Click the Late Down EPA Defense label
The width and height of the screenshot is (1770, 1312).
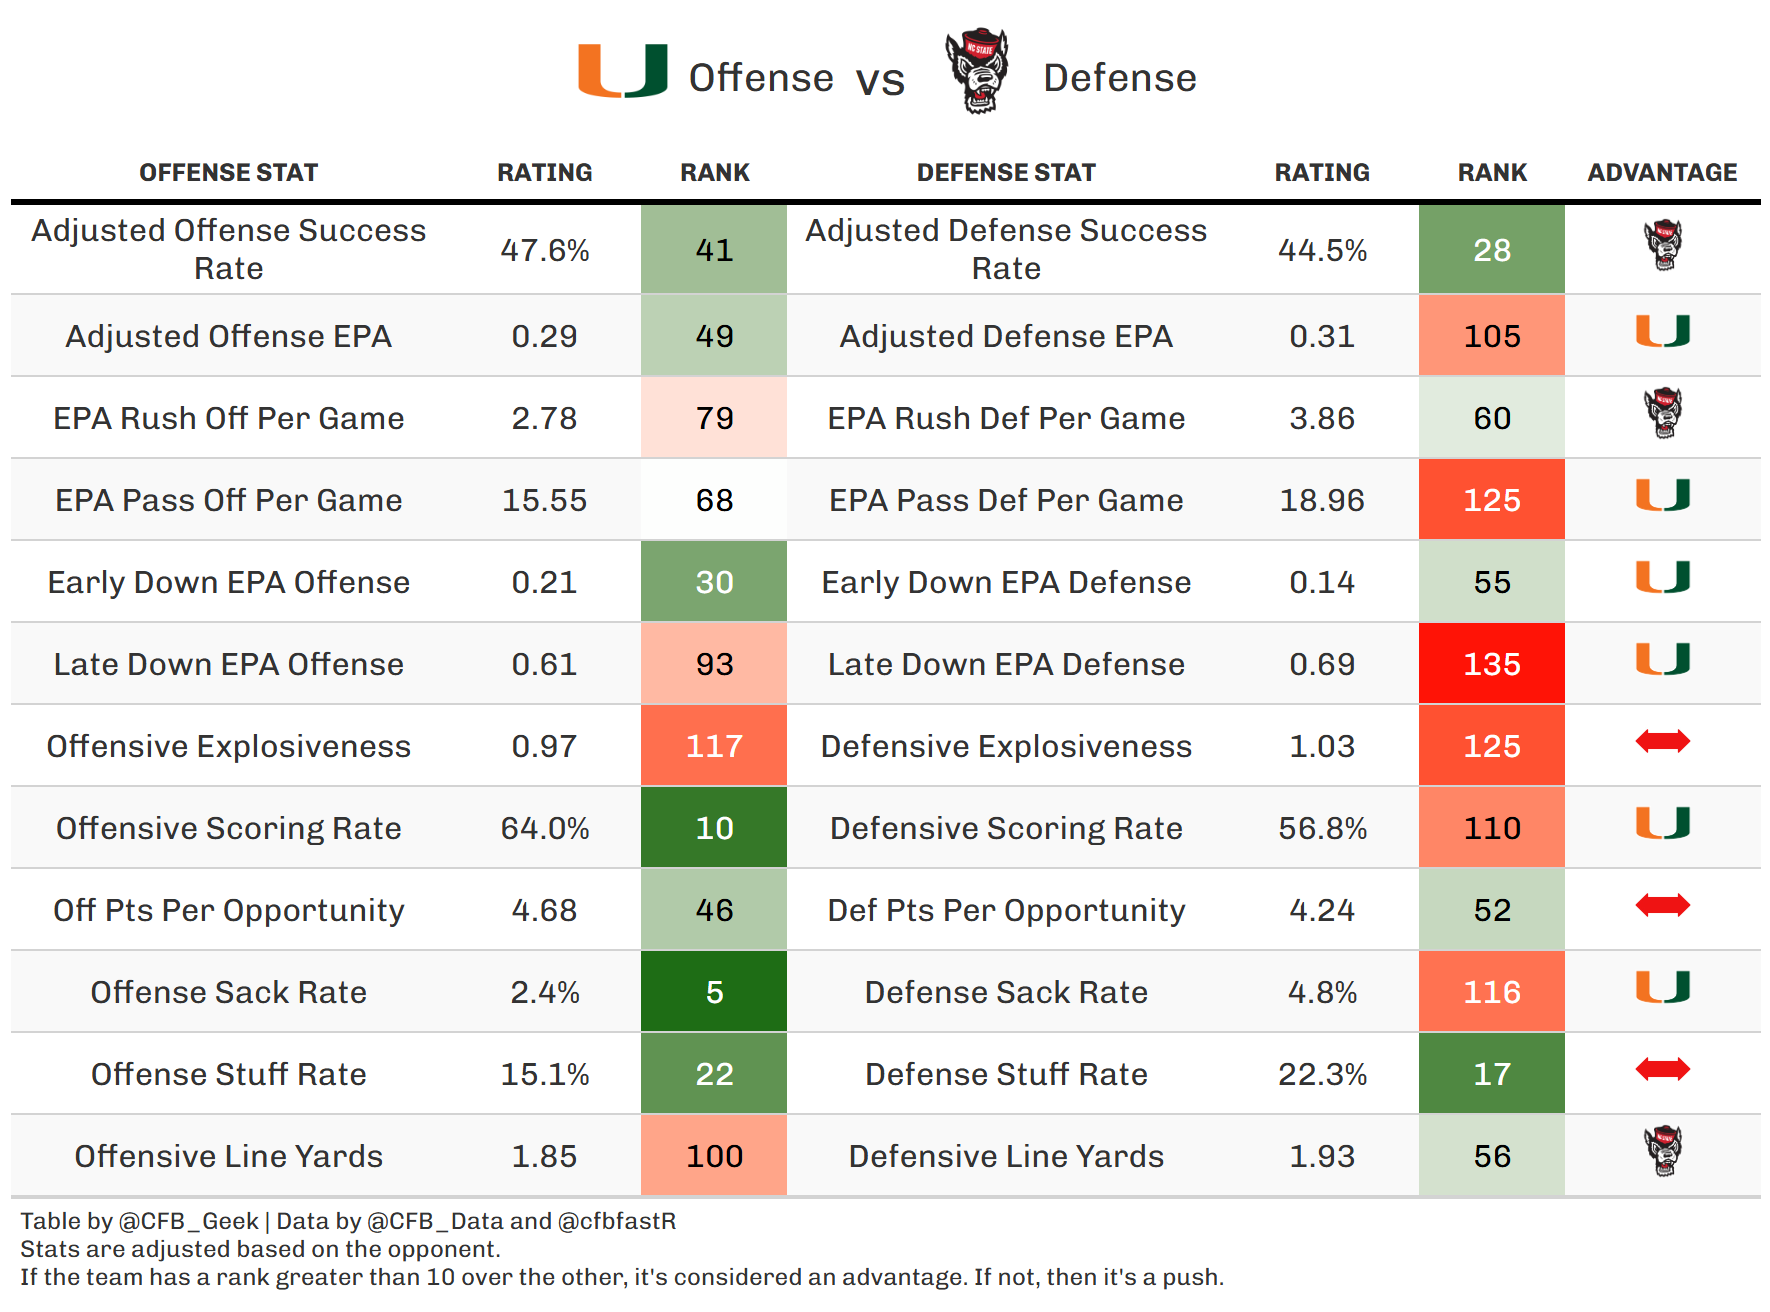tap(1006, 664)
